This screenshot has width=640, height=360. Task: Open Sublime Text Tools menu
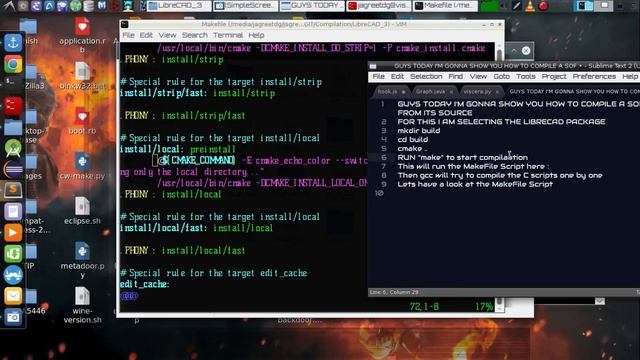click(x=525, y=76)
